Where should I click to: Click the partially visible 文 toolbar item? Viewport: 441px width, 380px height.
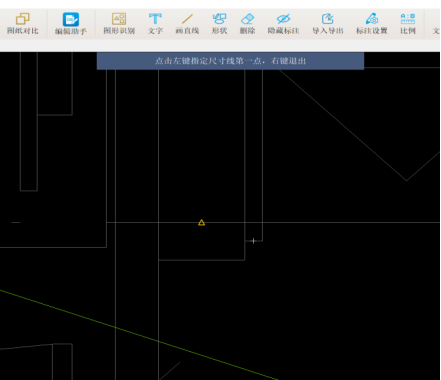(436, 30)
